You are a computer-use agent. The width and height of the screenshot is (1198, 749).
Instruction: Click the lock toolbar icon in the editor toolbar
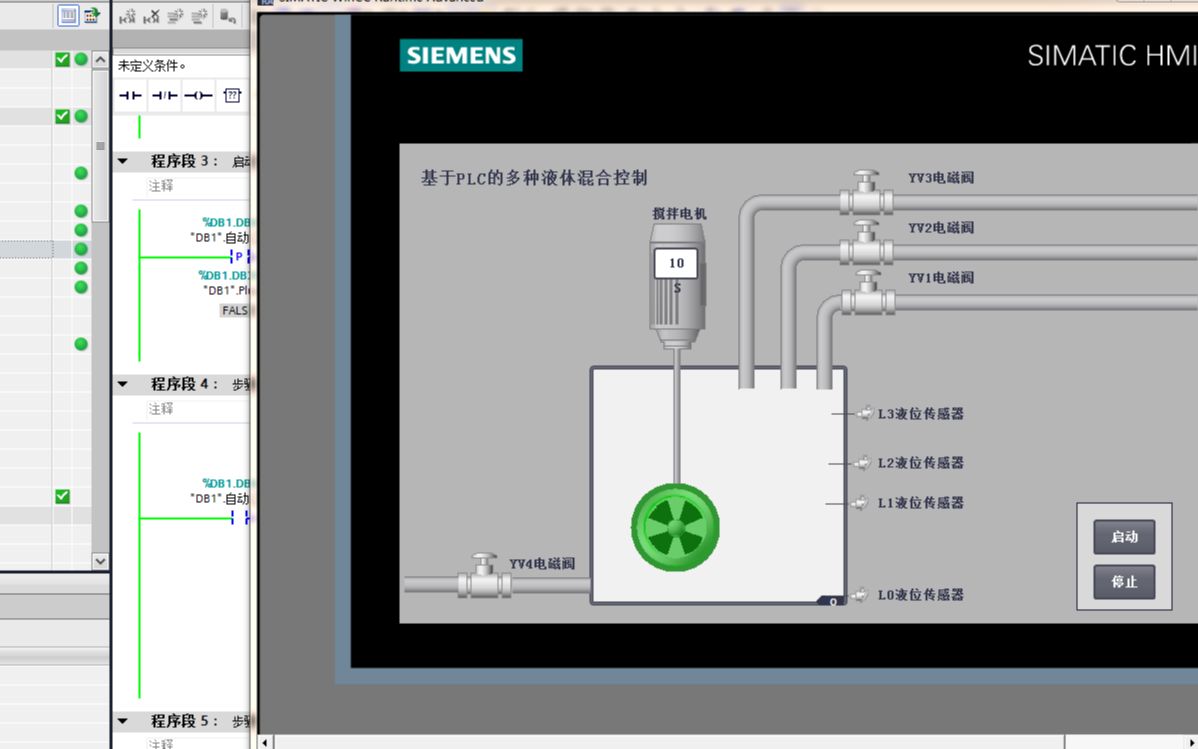coord(226,16)
